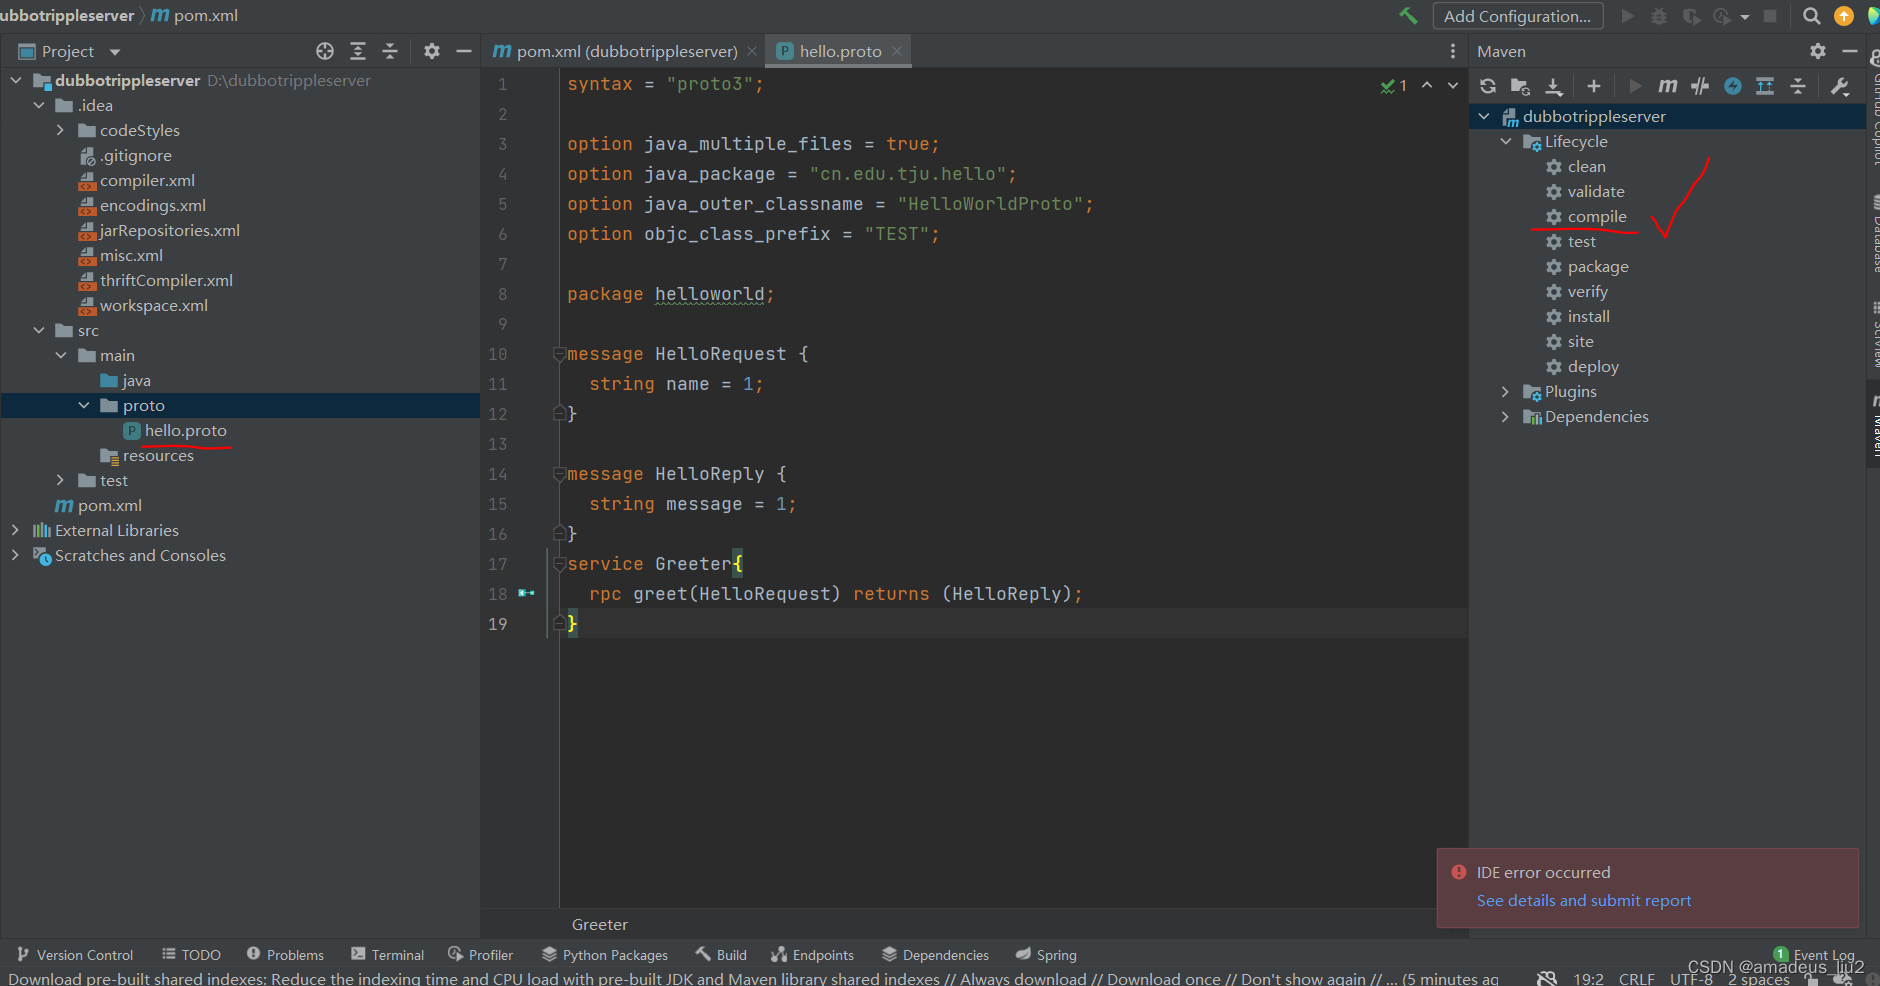Viewport: 1880px width, 986px height.
Task: Click the orange IDE update arrow icon
Action: [1844, 16]
